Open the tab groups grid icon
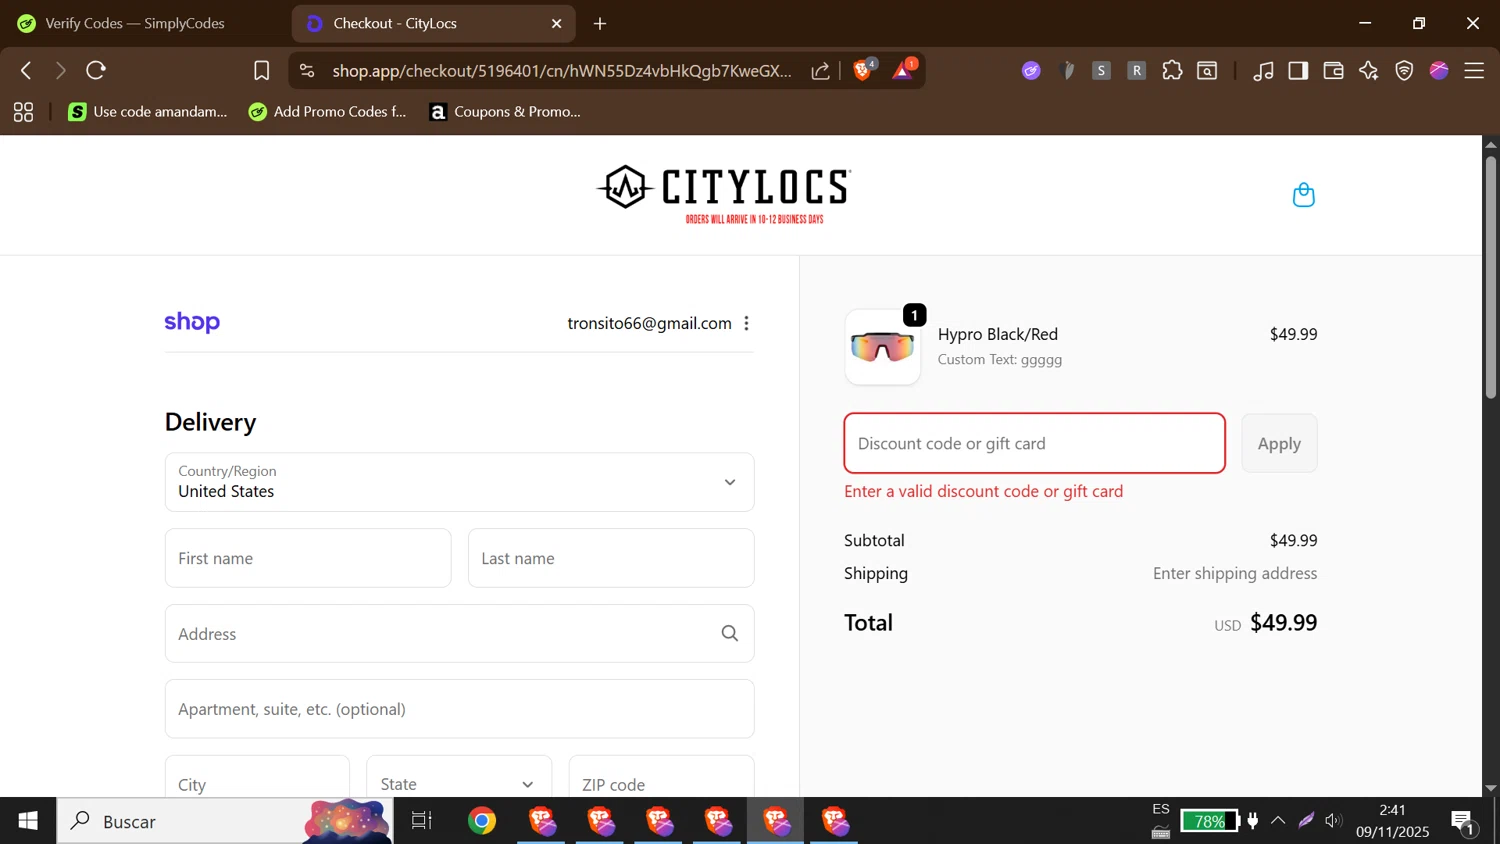The width and height of the screenshot is (1500, 844). click(x=23, y=112)
